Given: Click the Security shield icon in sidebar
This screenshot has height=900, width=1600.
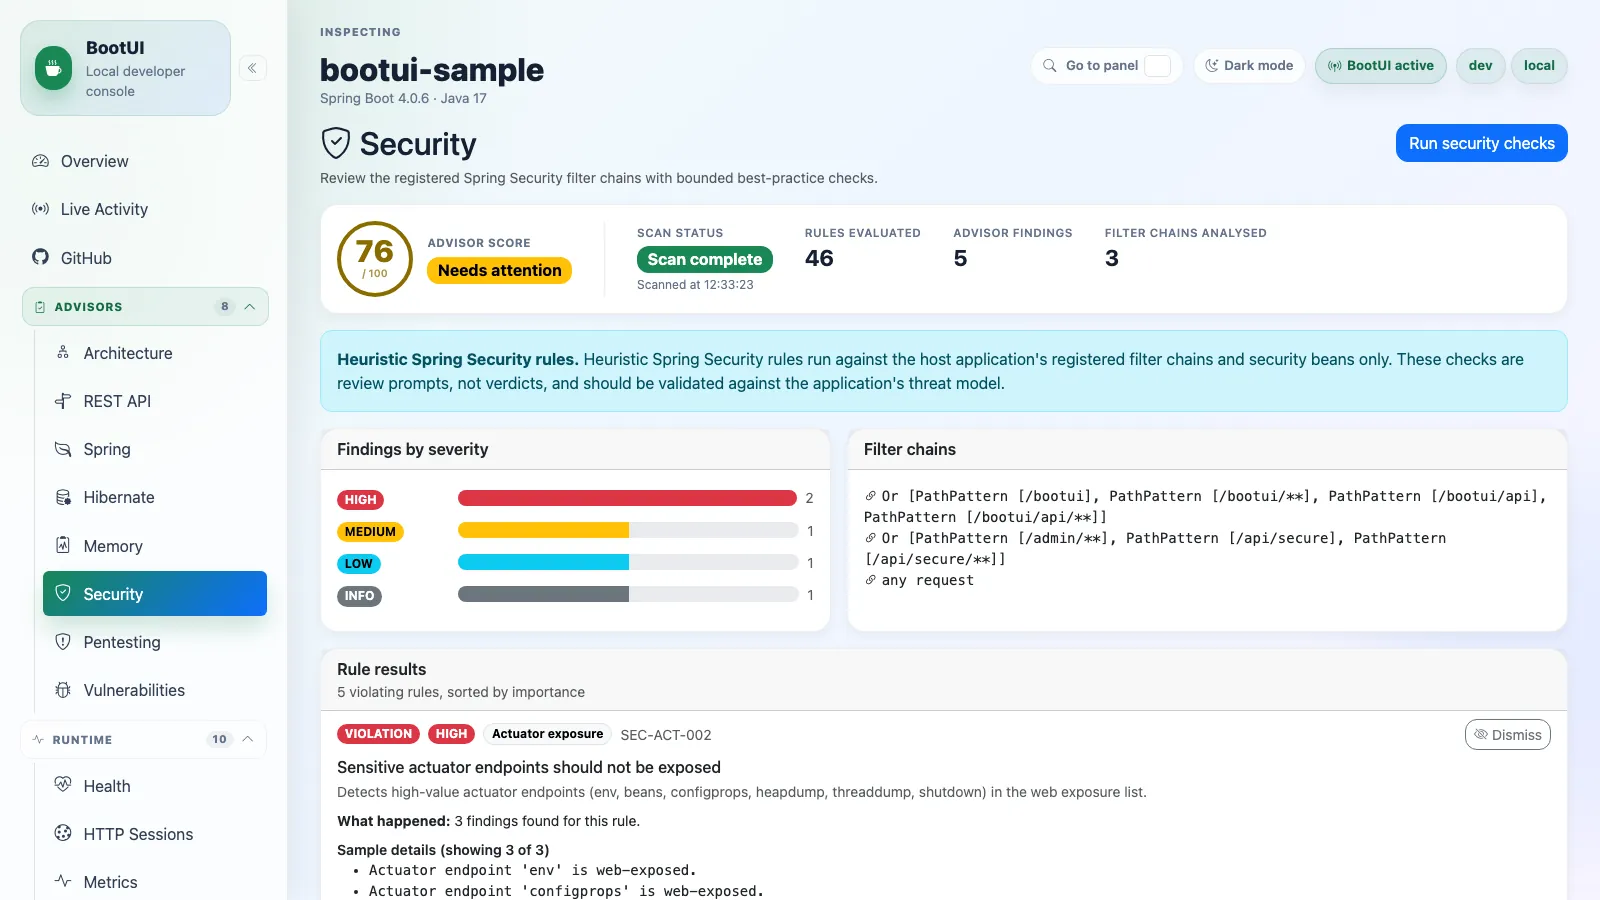Looking at the screenshot, I should [63, 593].
